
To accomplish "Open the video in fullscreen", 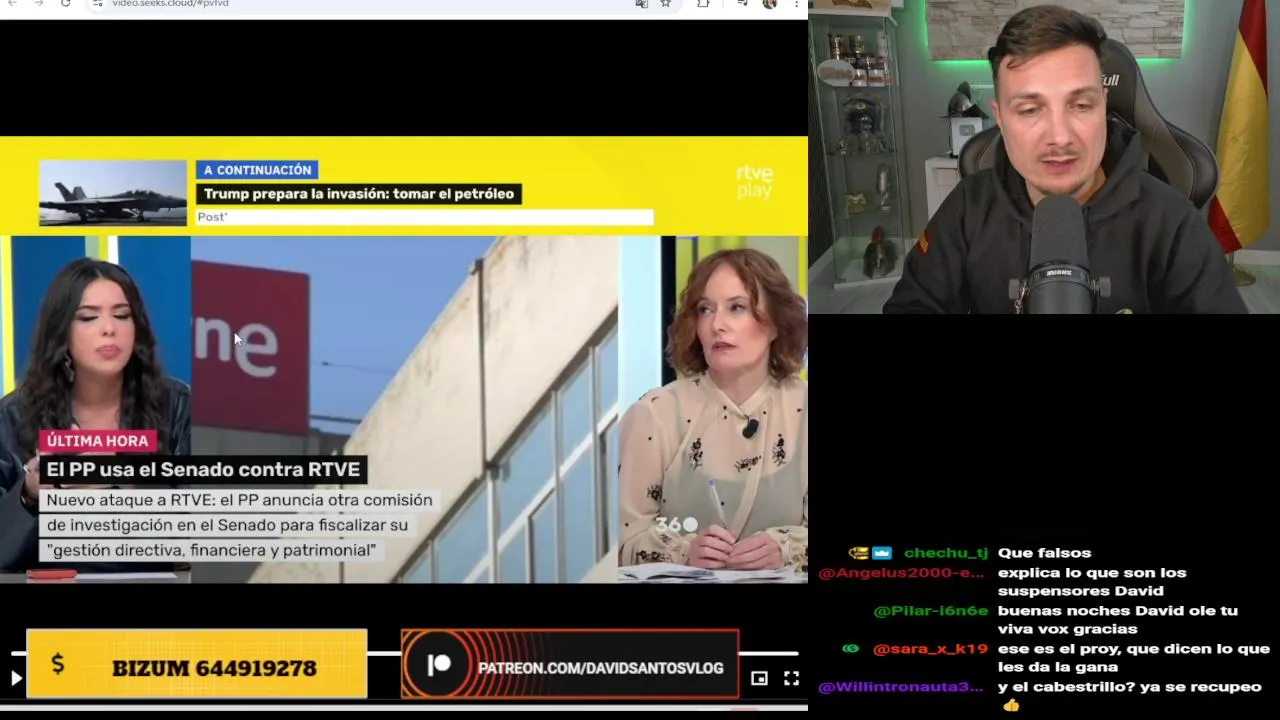I will (791, 678).
